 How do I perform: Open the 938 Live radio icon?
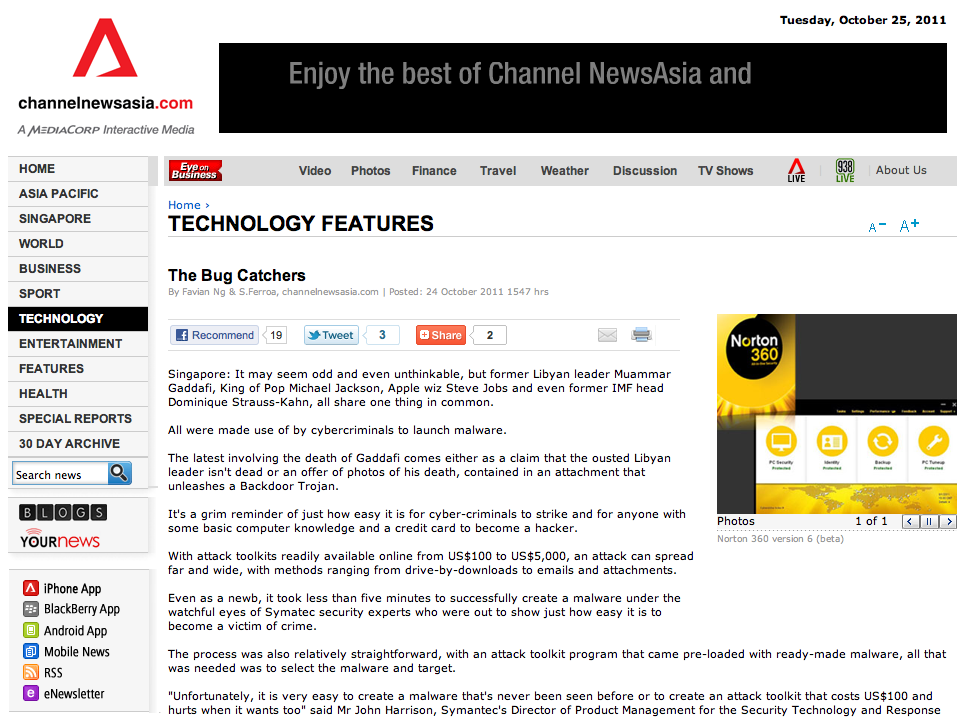click(845, 170)
